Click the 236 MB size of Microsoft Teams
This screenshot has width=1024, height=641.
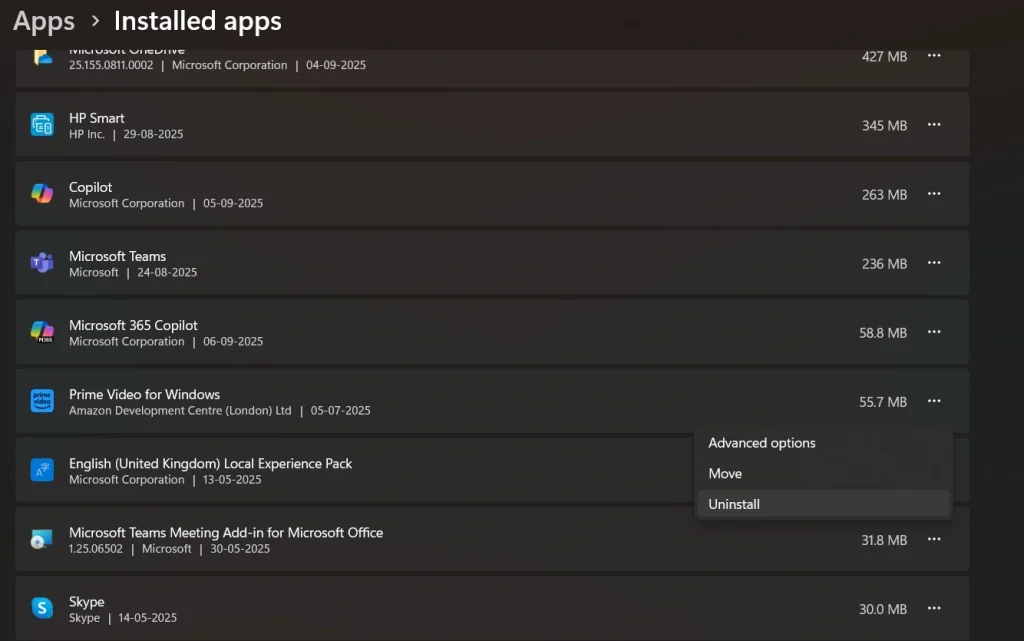884,264
